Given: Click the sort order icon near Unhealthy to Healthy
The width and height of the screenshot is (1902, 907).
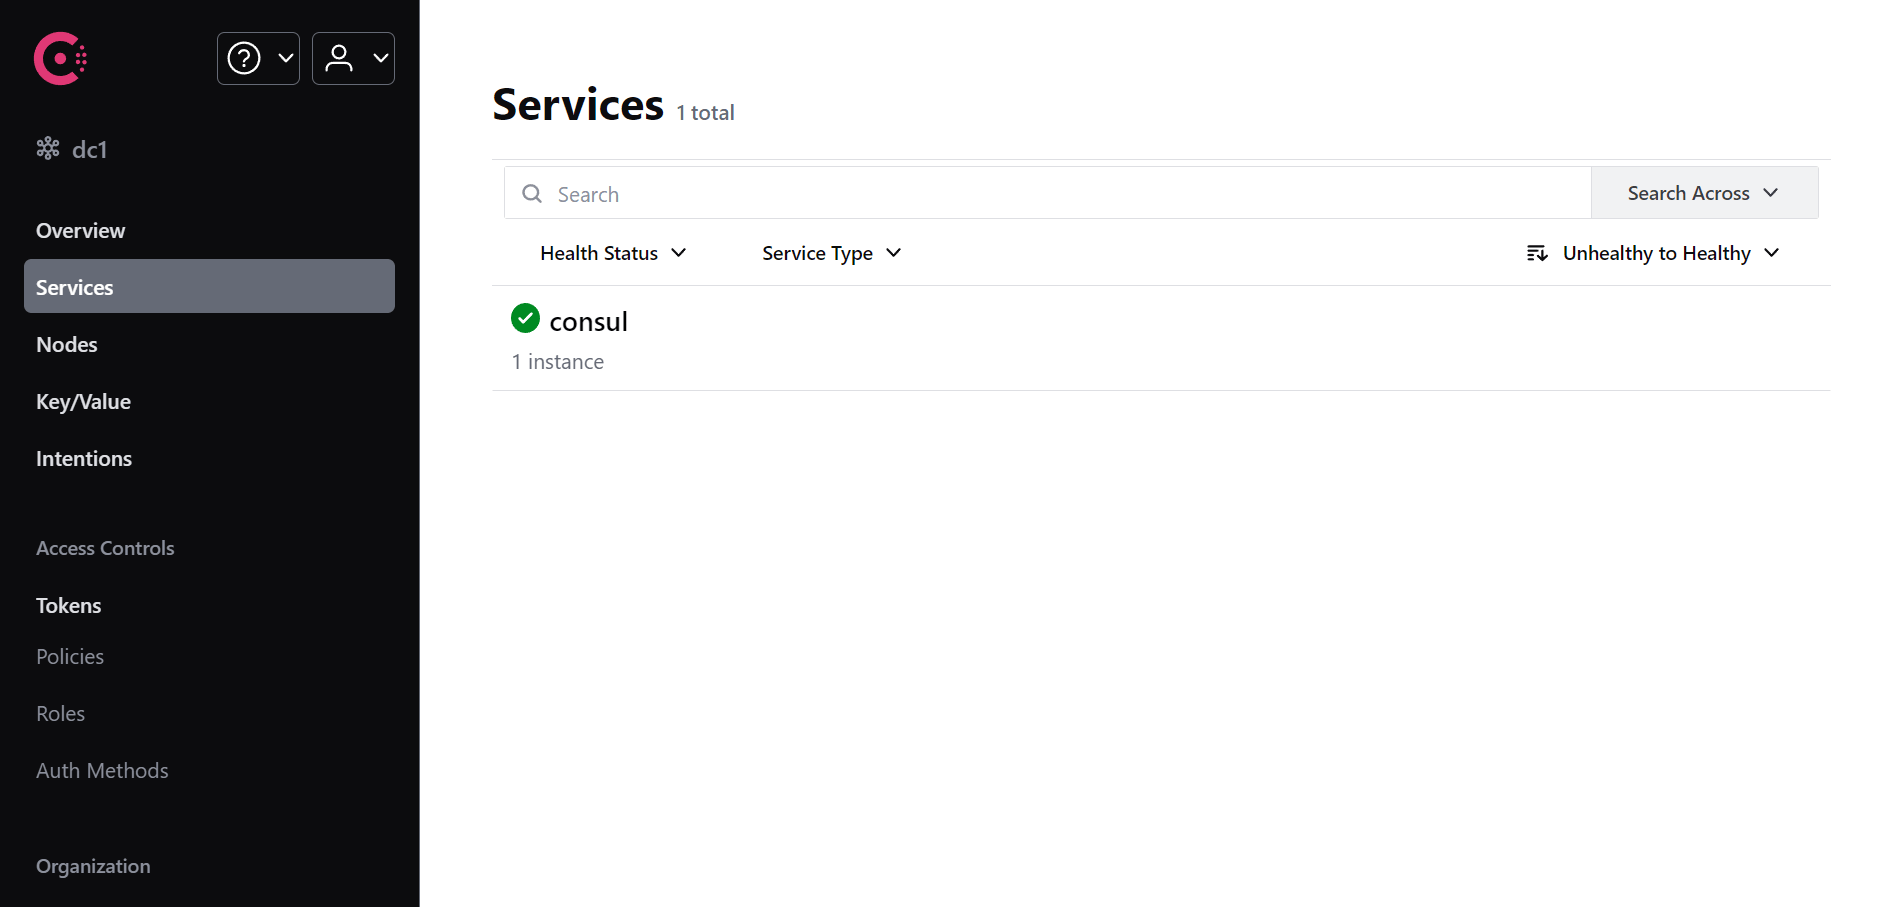Looking at the screenshot, I should point(1536,253).
